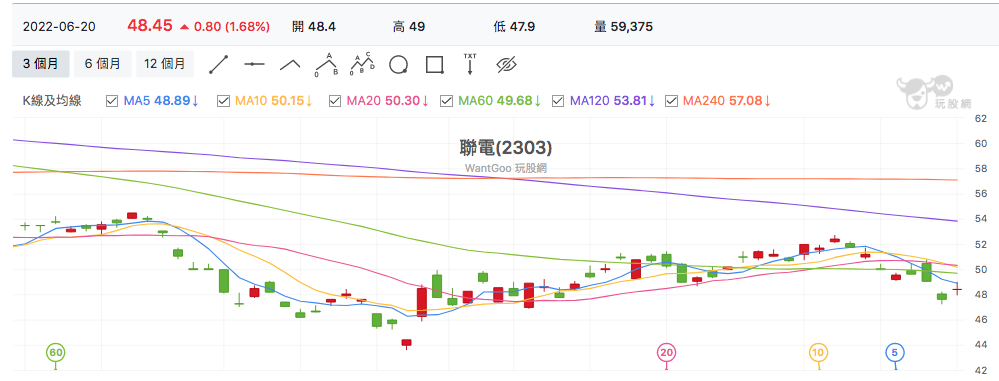The height and width of the screenshot is (381, 999).
Task: Click the high price 高 49
Action: click(409, 27)
